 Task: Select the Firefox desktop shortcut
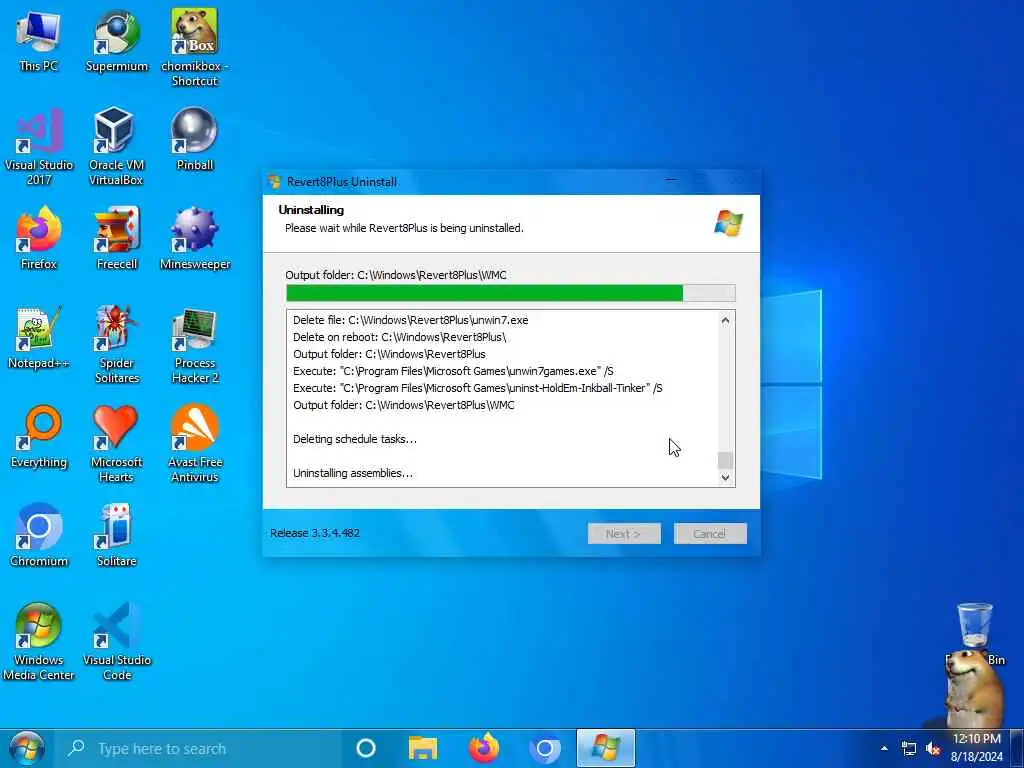[39, 238]
